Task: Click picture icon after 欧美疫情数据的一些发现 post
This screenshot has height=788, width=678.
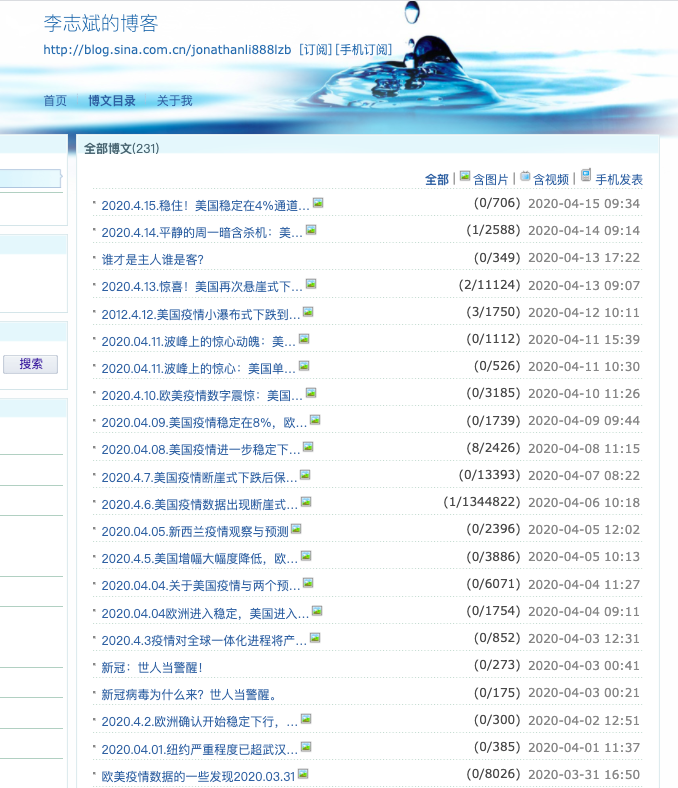Action: [303, 774]
